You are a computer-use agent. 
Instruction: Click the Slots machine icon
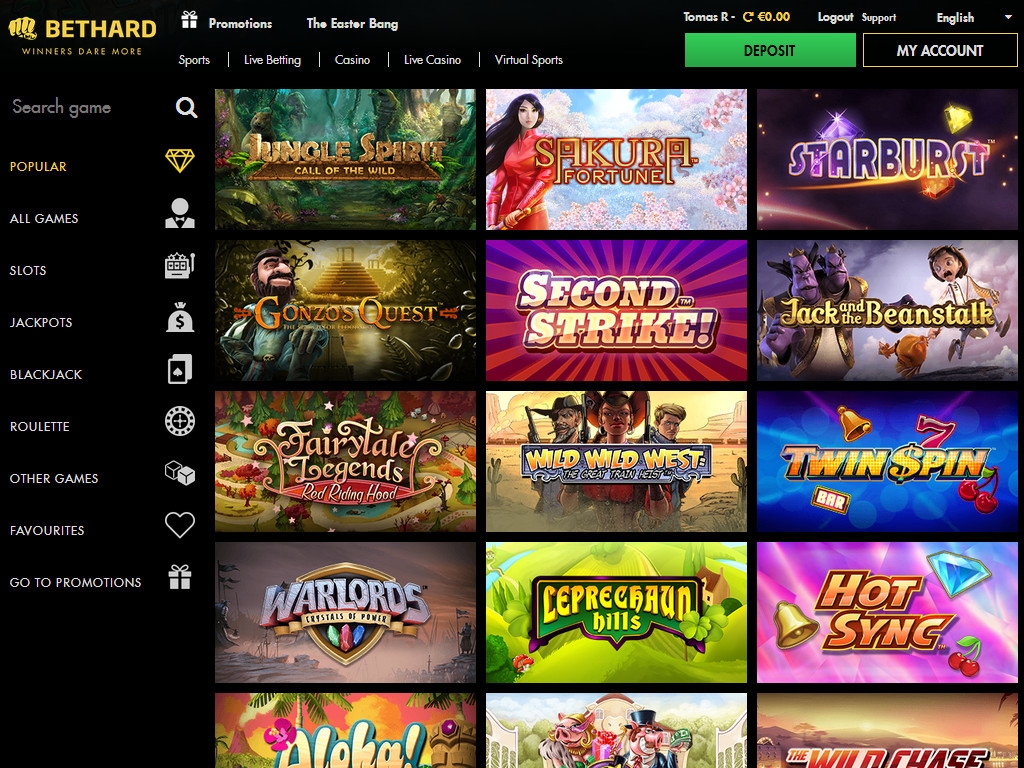click(x=180, y=266)
